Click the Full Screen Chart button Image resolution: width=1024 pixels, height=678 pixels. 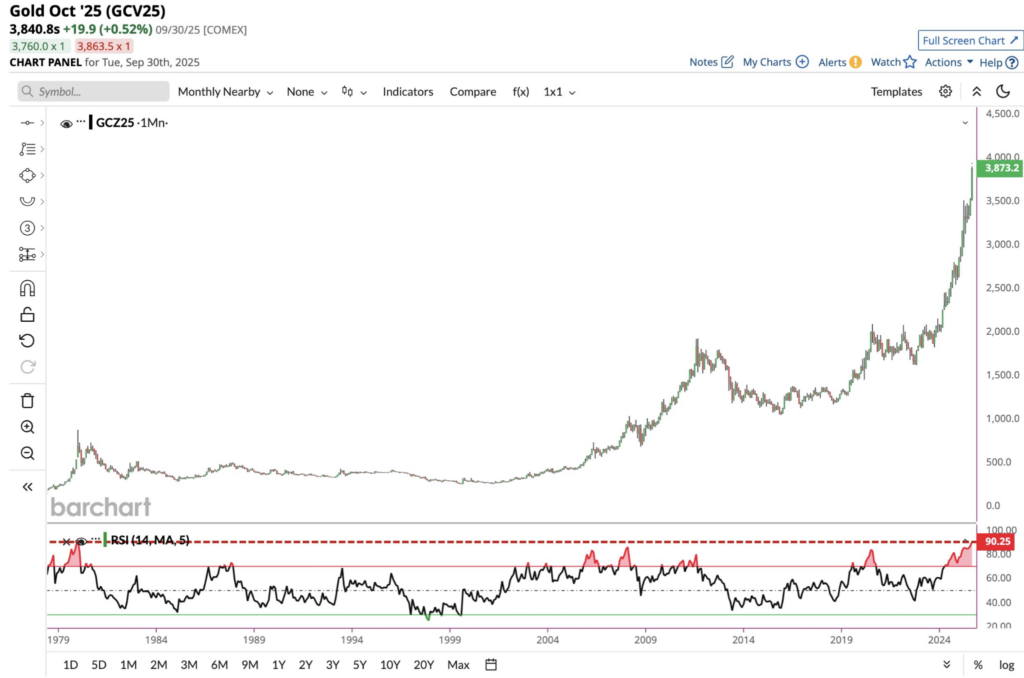[969, 40]
